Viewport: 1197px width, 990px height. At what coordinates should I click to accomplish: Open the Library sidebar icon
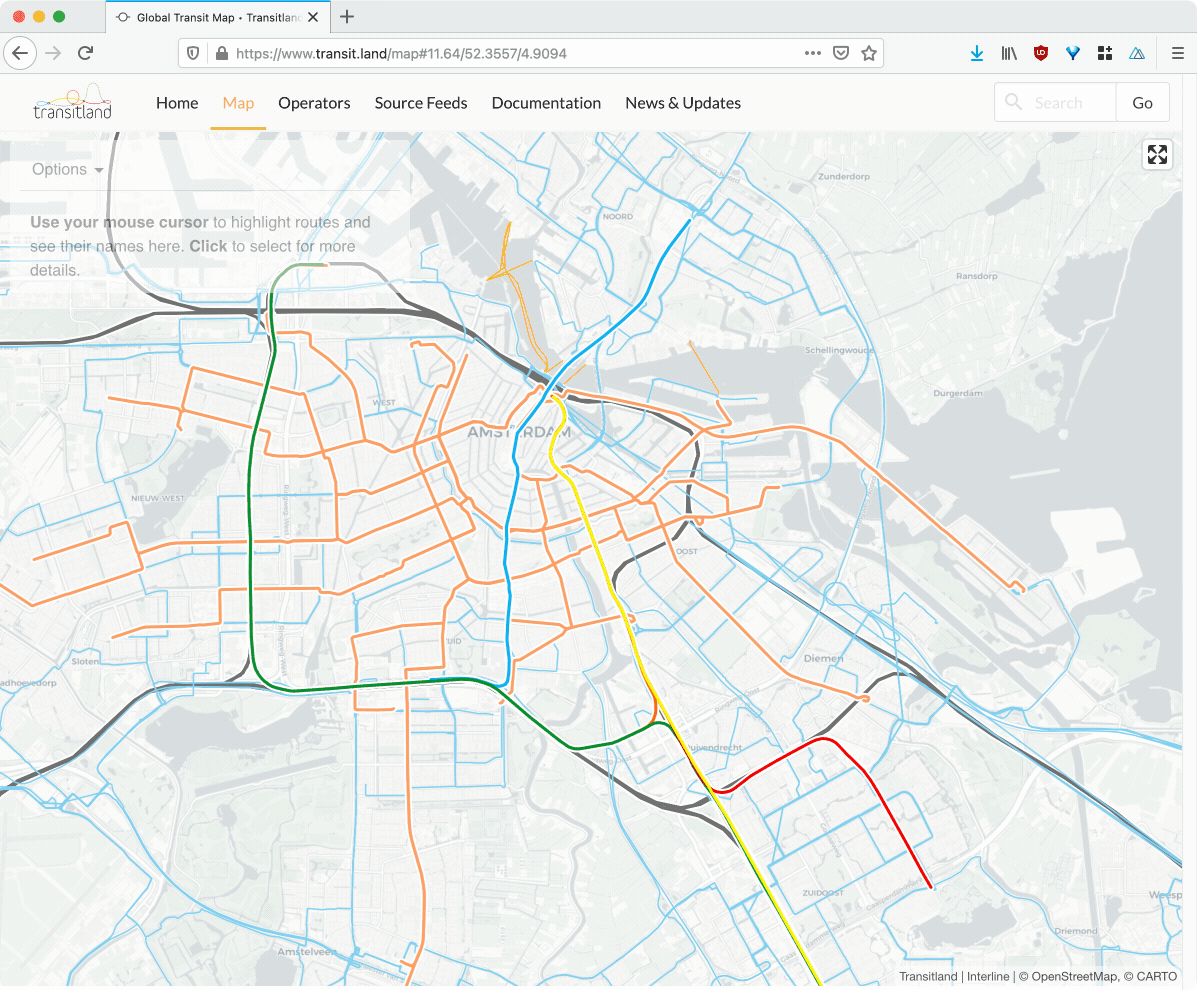point(1009,53)
